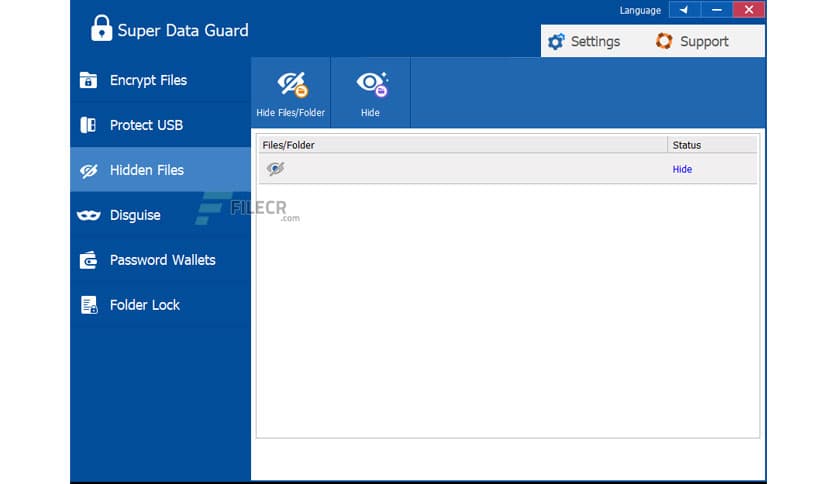Screen dimensions: 836x484
Task: Click the Status column header
Action: pos(712,145)
